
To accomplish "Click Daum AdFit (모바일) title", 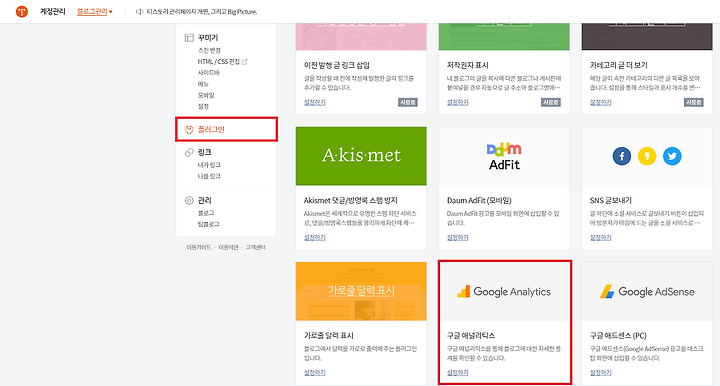I will coord(479,201).
